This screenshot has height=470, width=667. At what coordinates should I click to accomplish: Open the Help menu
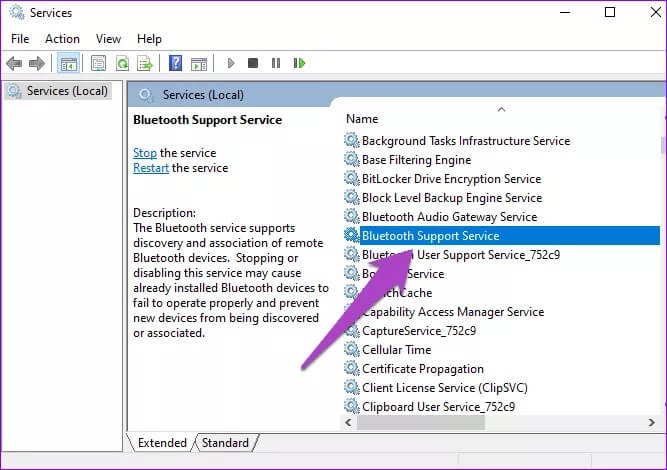[x=149, y=39]
